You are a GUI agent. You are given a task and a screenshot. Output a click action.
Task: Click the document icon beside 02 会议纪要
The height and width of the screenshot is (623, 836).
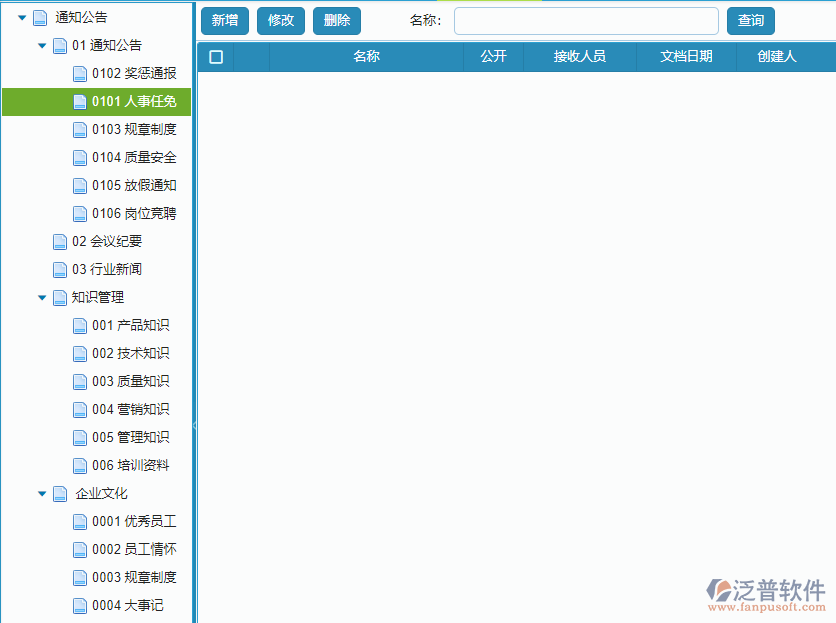click(59, 241)
